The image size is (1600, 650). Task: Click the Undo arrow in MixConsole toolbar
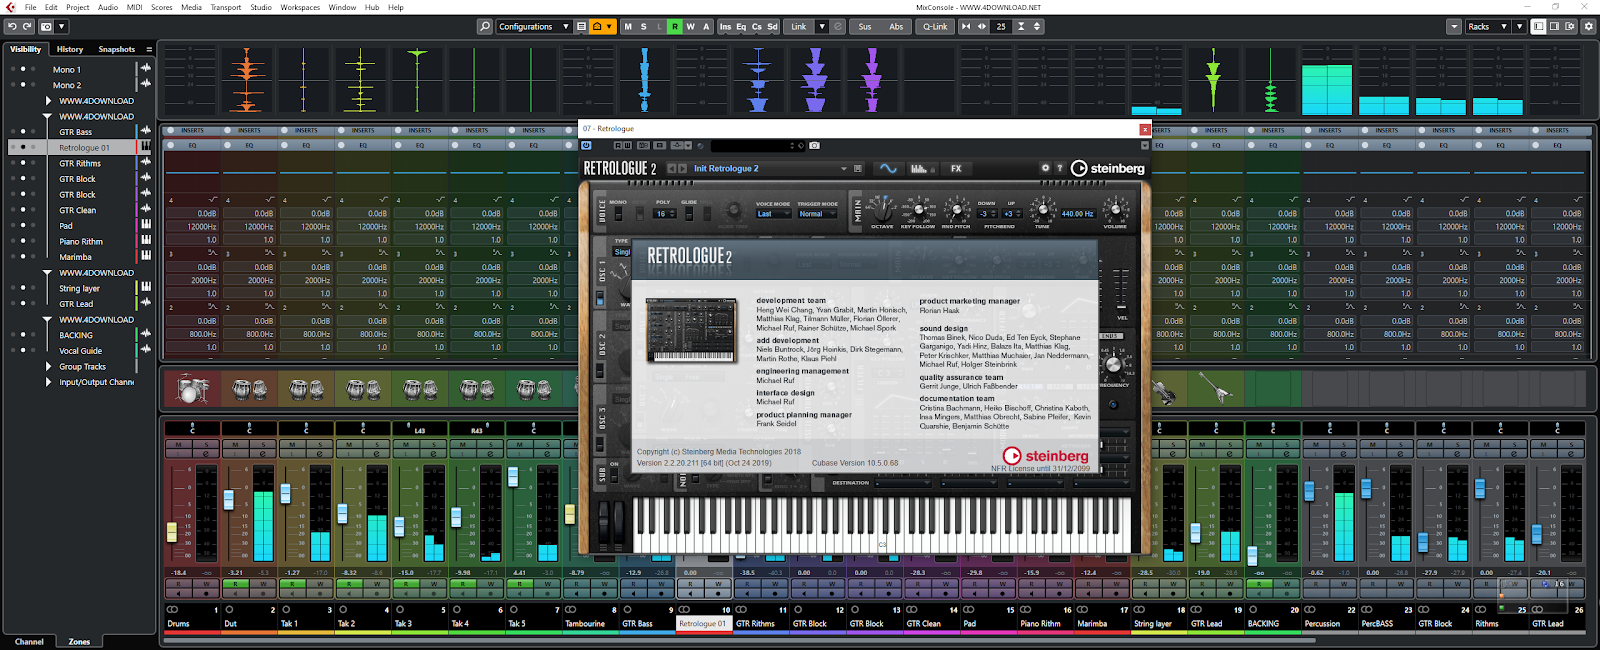point(12,27)
